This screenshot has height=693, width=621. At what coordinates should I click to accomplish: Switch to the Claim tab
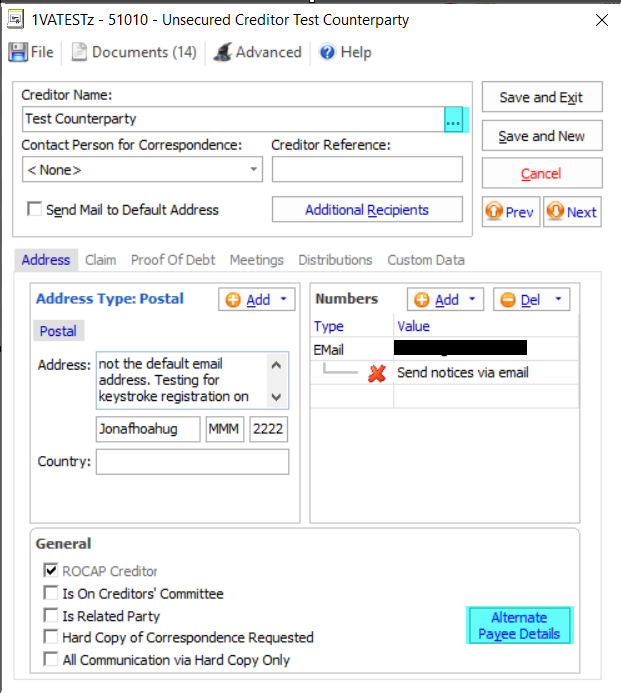pyautogui.click(x=100, y=260)
